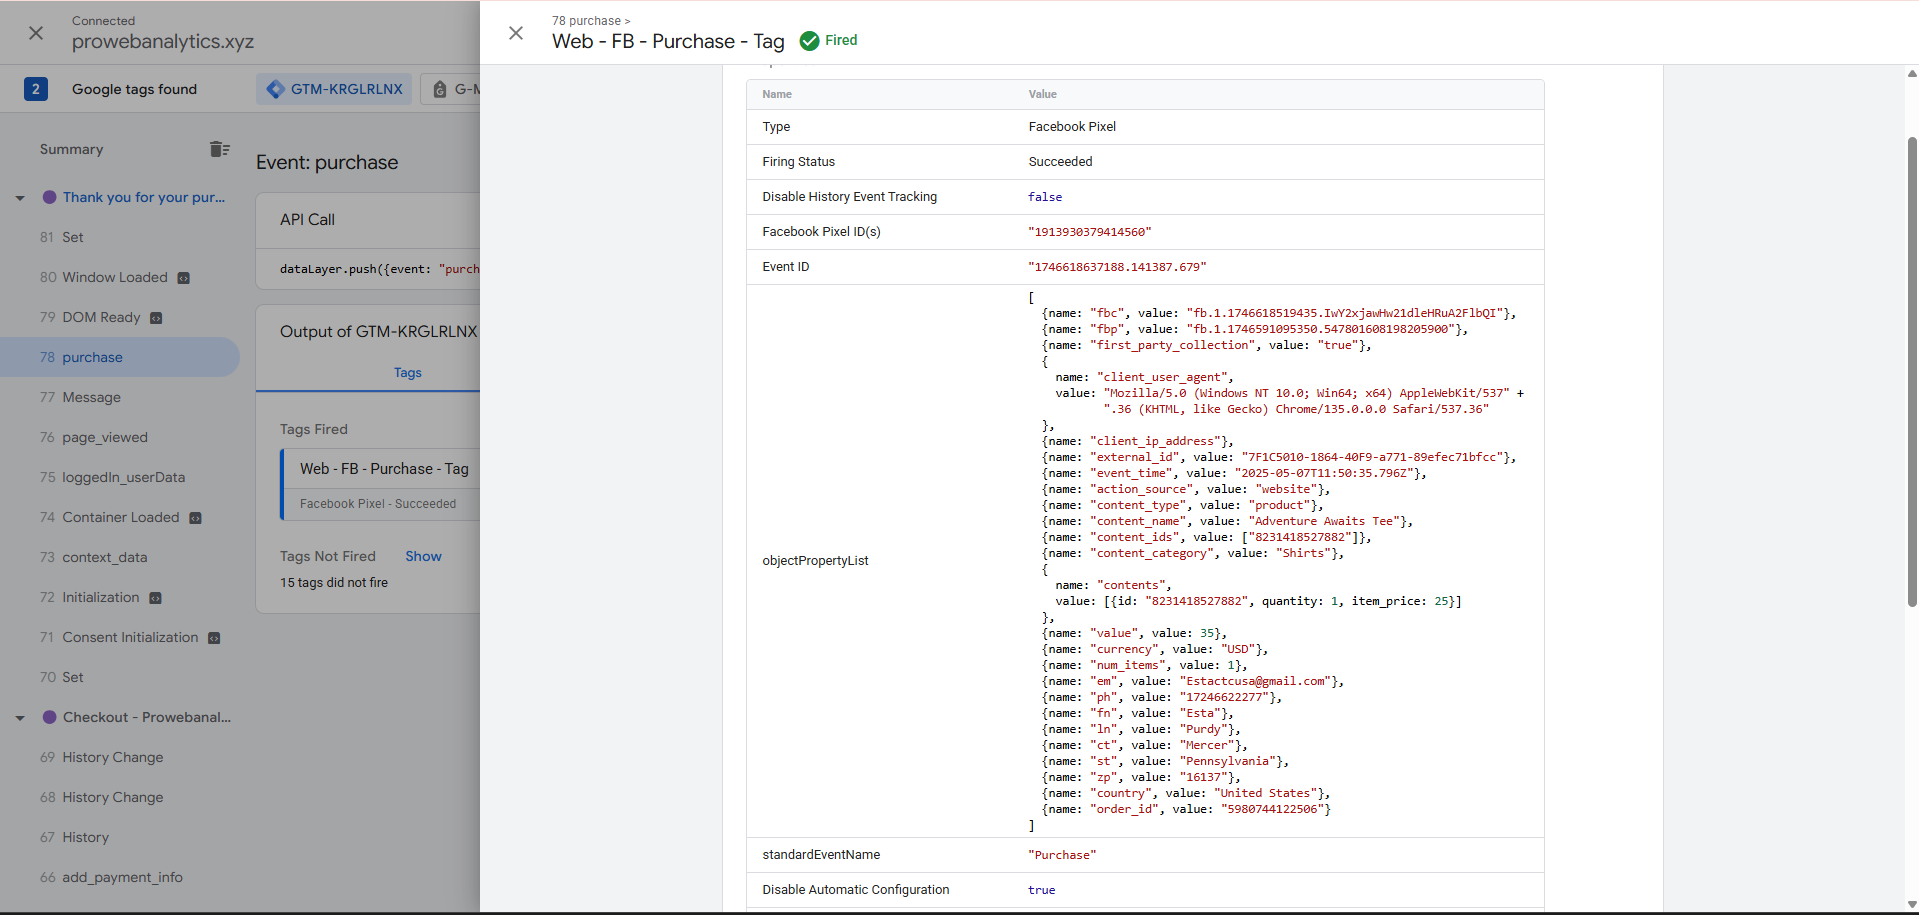Select the Summary item in sidebar
The height and width of the screenshot is (915, 1919).
tap(71, 149)
